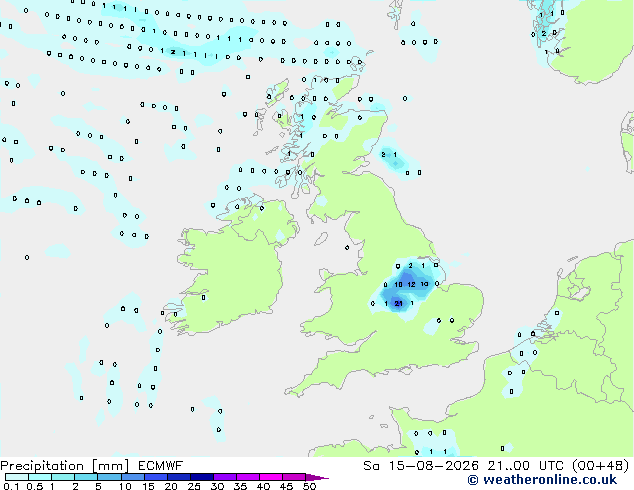Viewport: 634px width, 490px height.
Task: Click the '21..00 UTC' time text
Action: (x=526, y=466)
